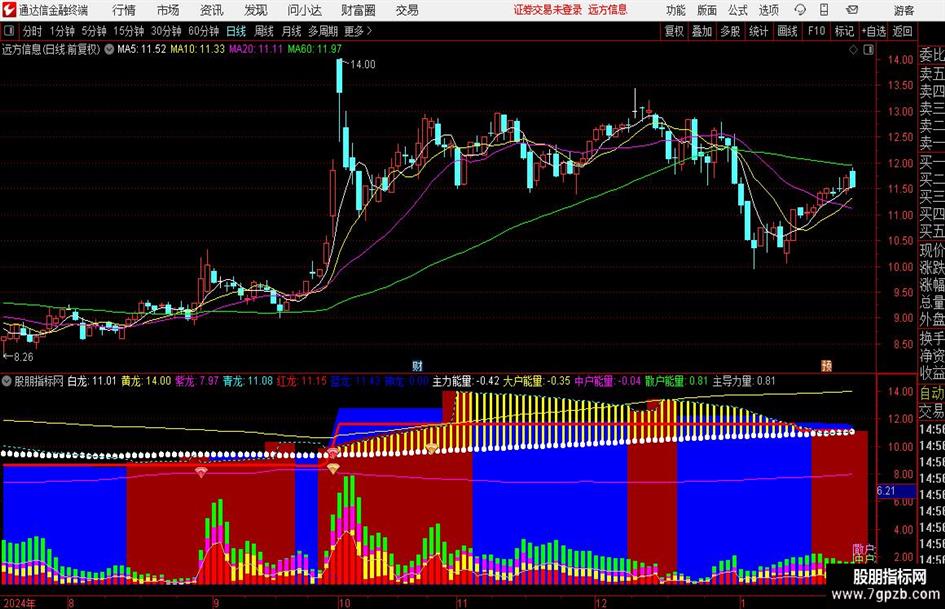Switch to 月线 monthly period

292,31
